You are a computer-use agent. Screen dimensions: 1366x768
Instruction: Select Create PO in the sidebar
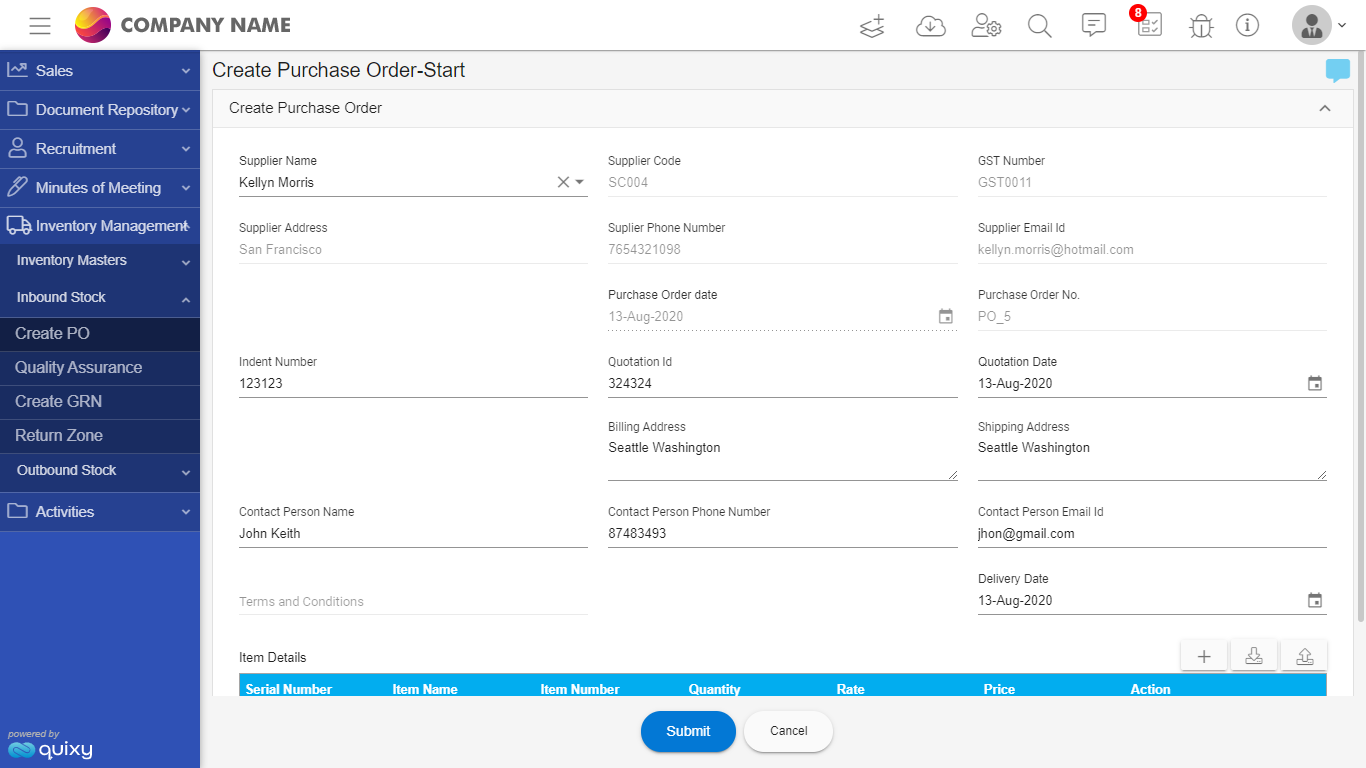tap(100, 334)
